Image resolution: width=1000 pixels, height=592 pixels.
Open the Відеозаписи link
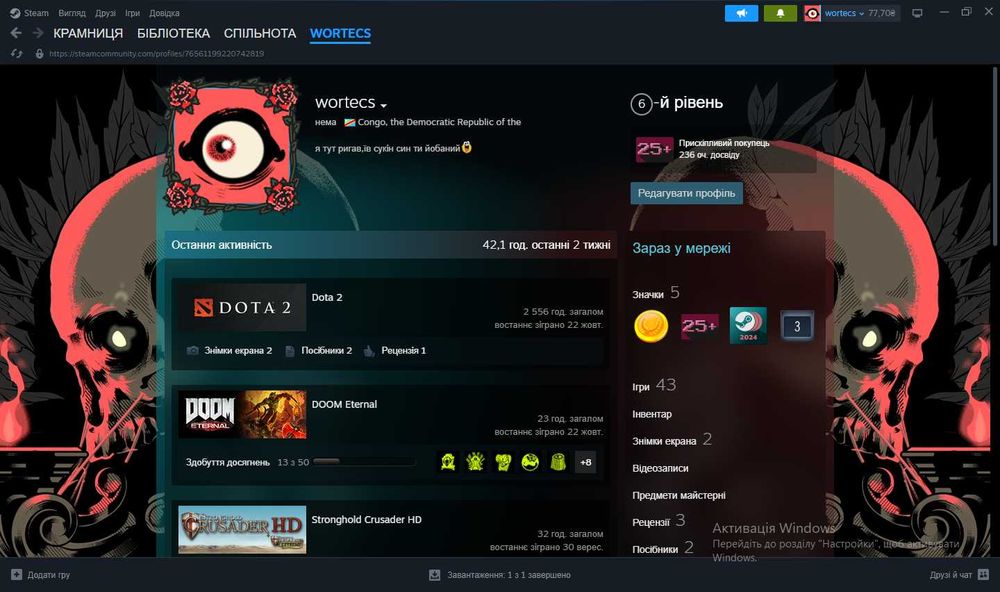pos(660,468)
